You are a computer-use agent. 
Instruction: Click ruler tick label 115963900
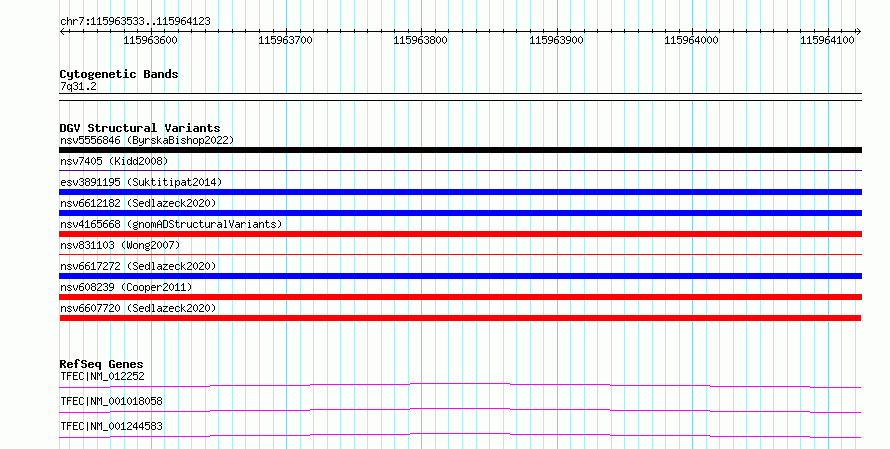(556, 40)
